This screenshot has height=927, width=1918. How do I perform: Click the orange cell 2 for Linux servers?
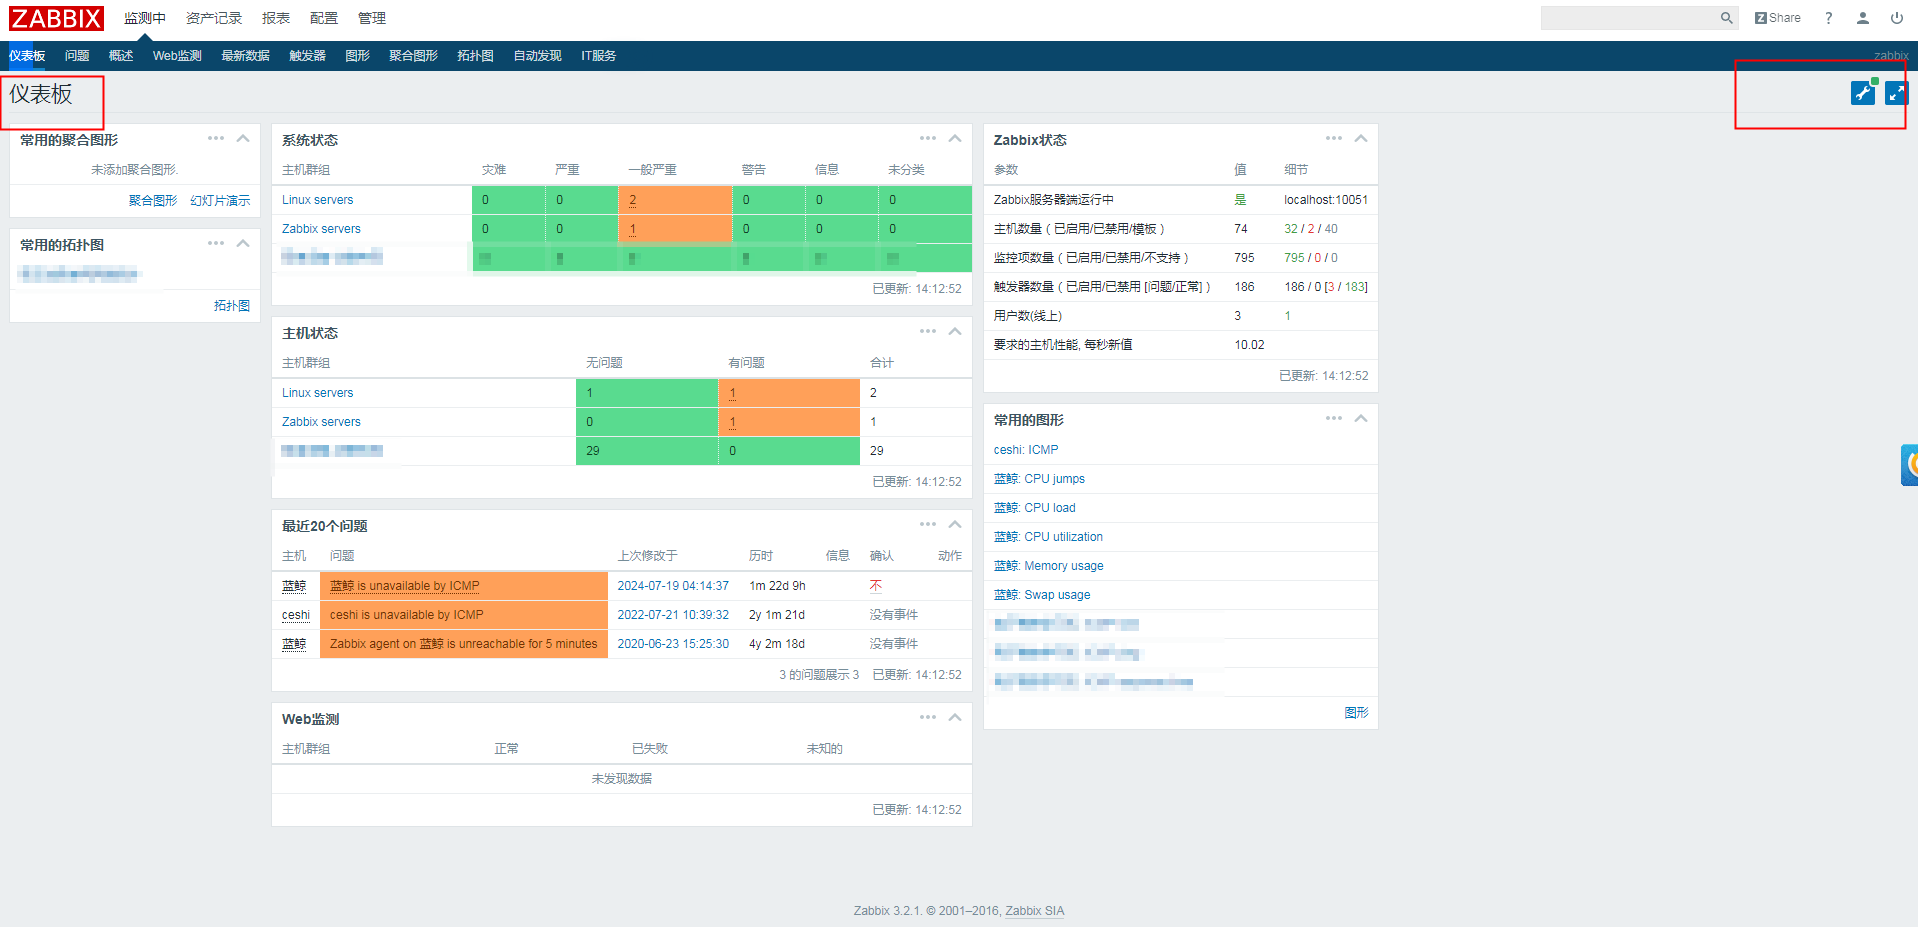coord(675,200)
